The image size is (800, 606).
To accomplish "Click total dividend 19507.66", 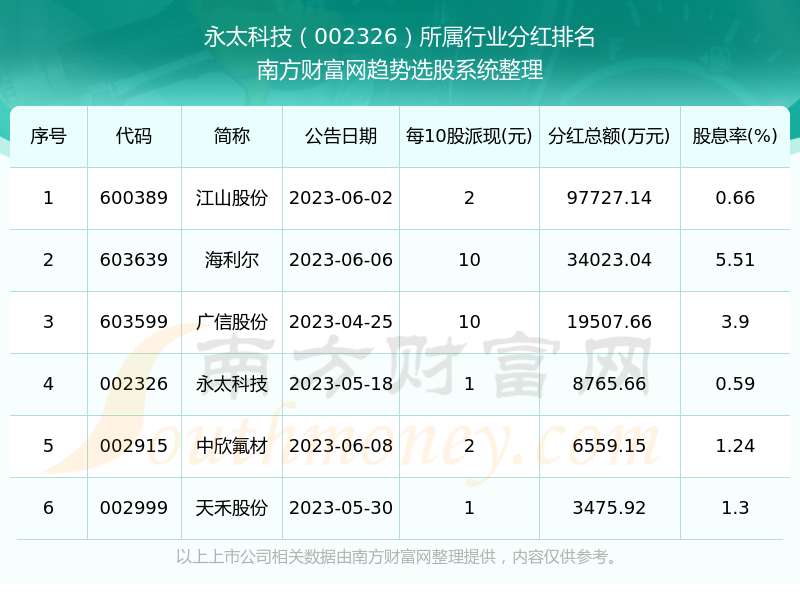I will click(x=609, y=322).
